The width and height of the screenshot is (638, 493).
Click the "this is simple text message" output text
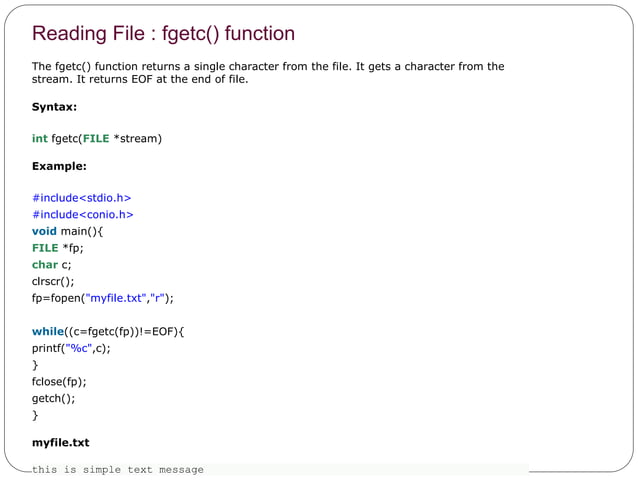(117, 470)
